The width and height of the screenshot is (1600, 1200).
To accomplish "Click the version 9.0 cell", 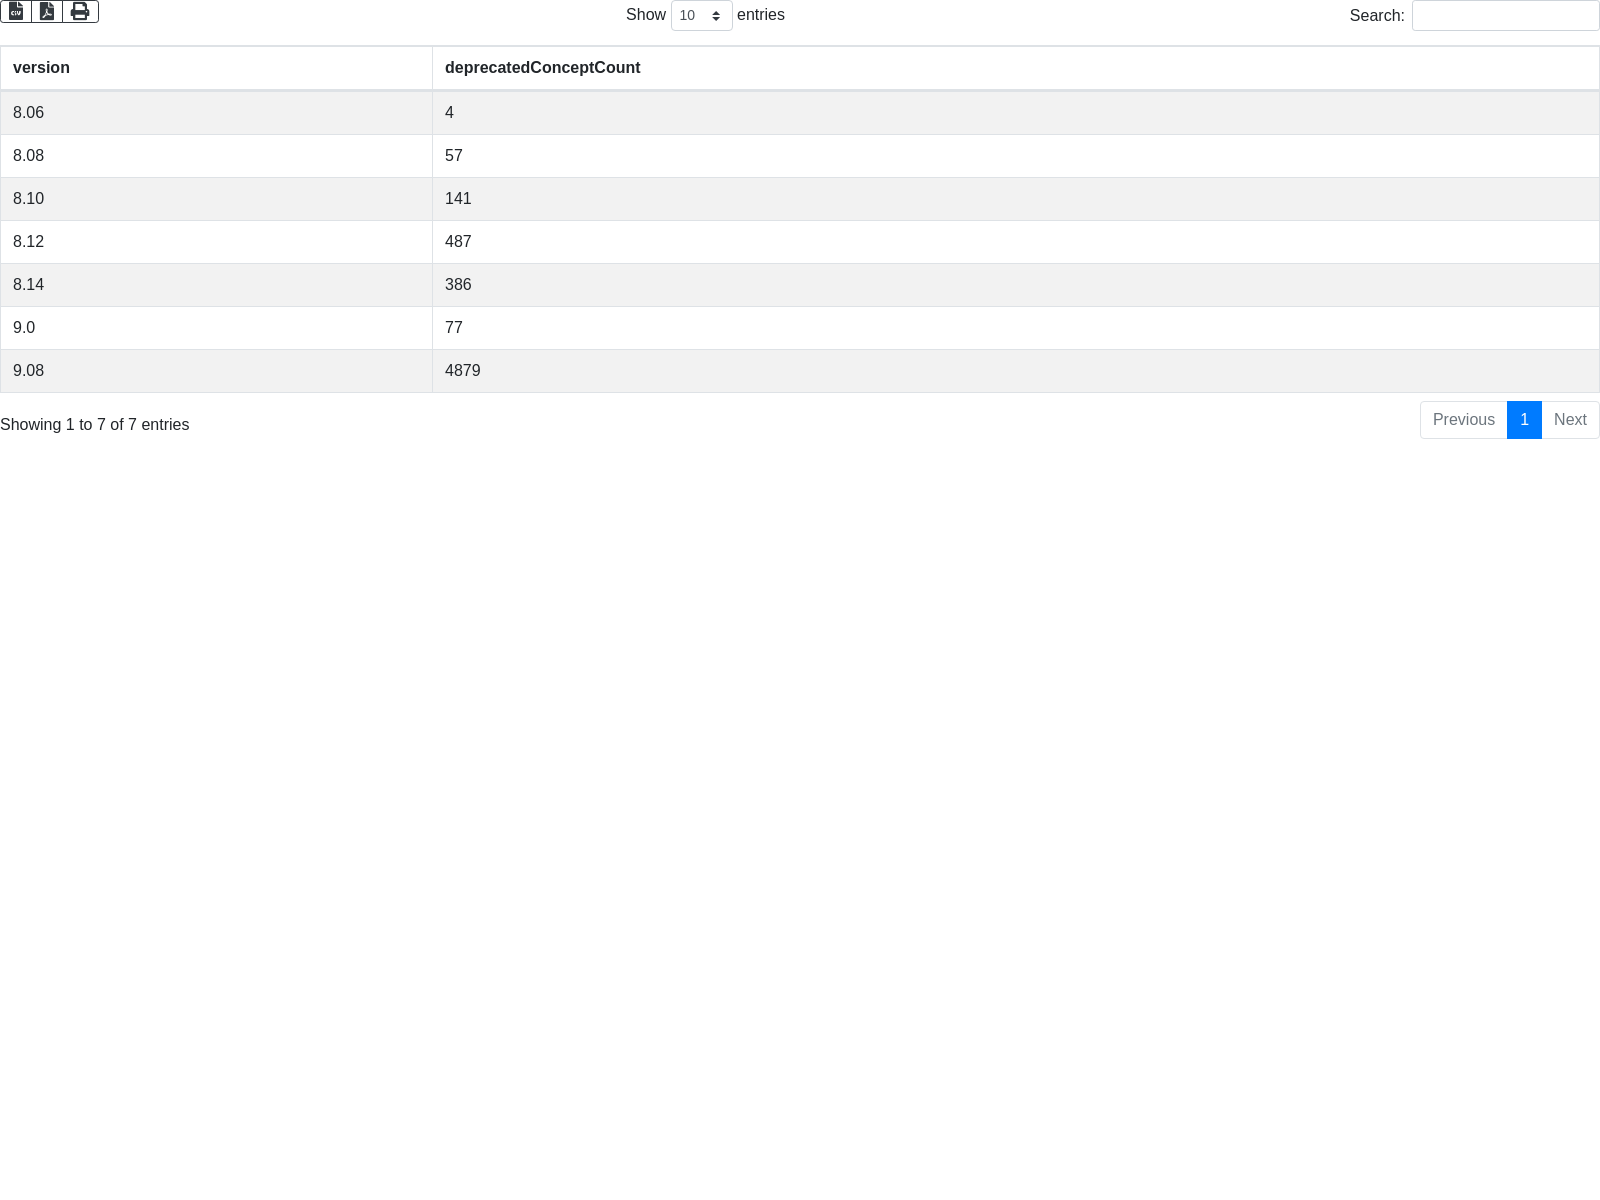I will point(24,328).
